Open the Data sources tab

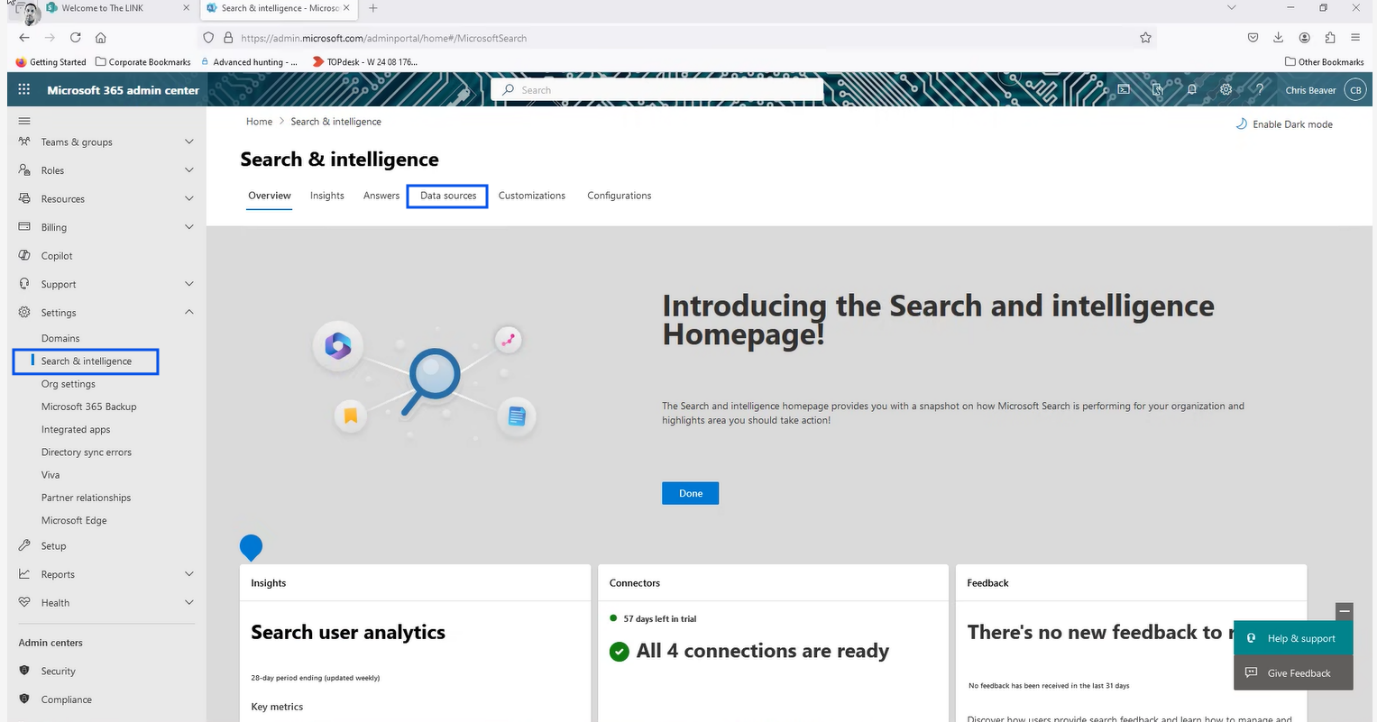point(448,196)
